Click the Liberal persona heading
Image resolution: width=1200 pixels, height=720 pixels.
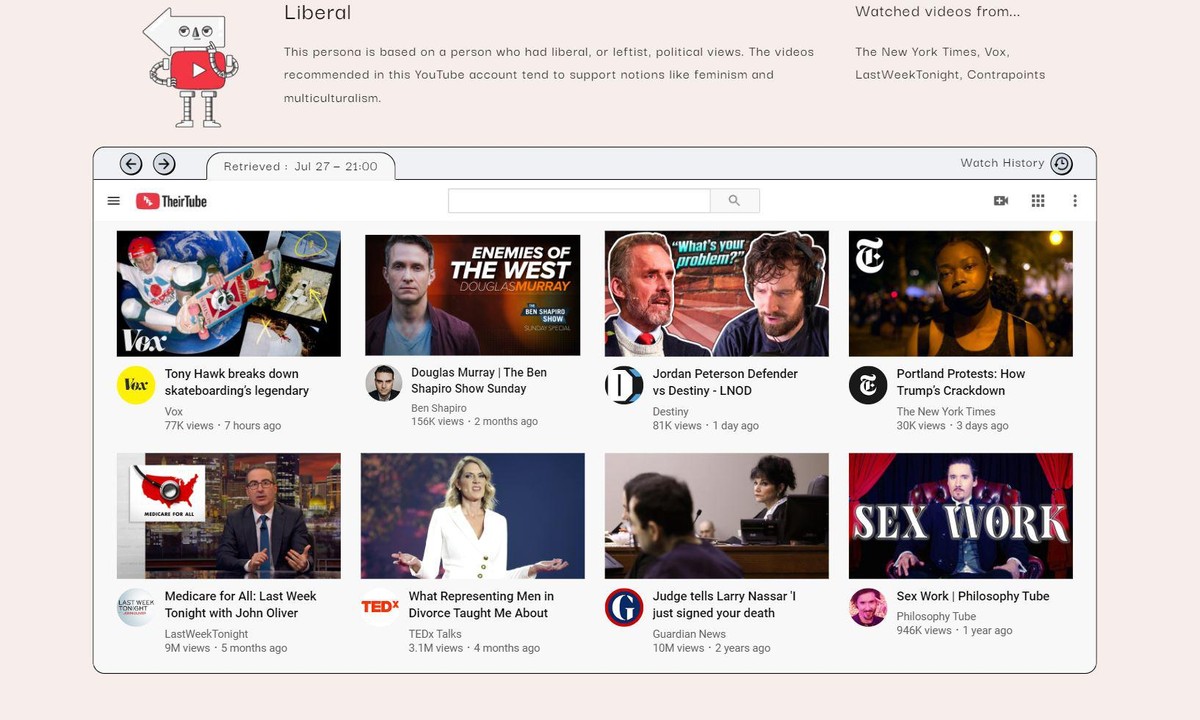pyautogui.click(x=318, y=12)
